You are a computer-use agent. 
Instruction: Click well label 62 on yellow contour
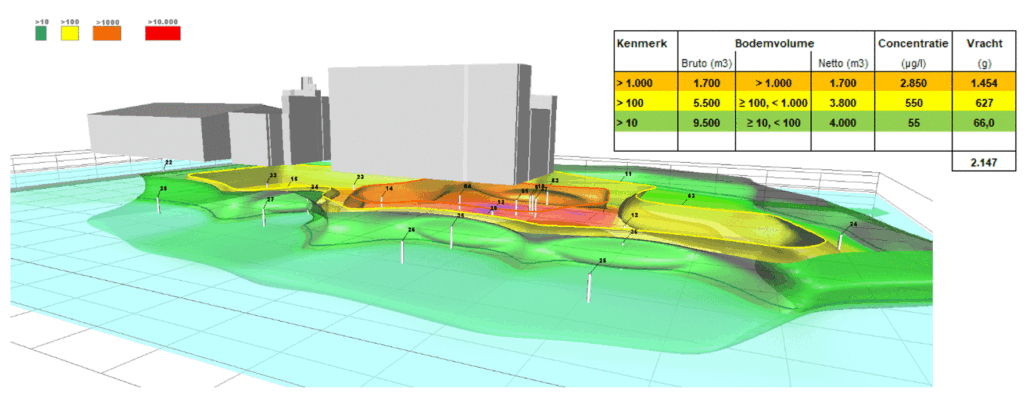coord(692,195)
